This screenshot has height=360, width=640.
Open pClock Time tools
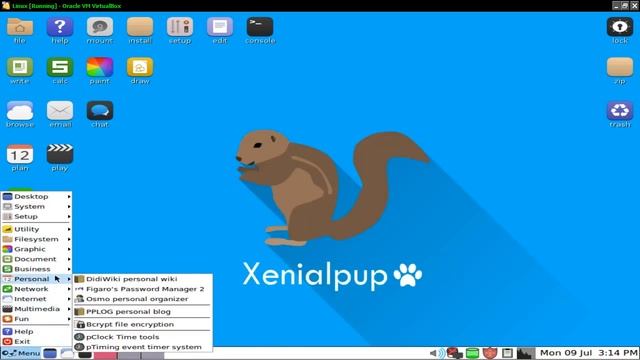143,337
